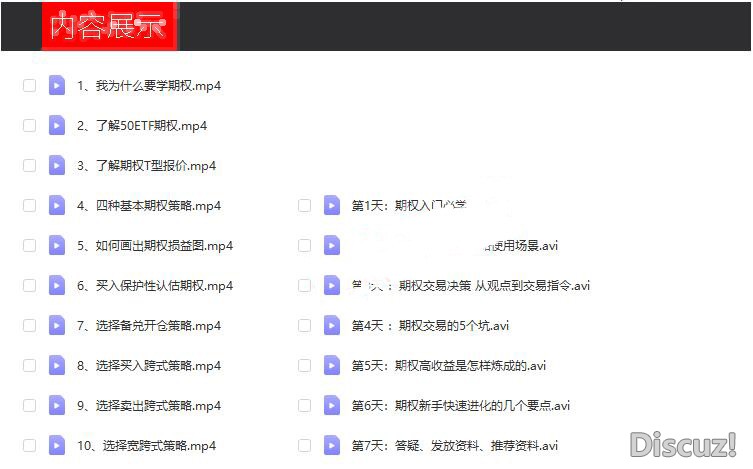
Task: Open file name 8、选择买入跨式策略.mp4
Action: pyautogui.click(x=149, y=366)
